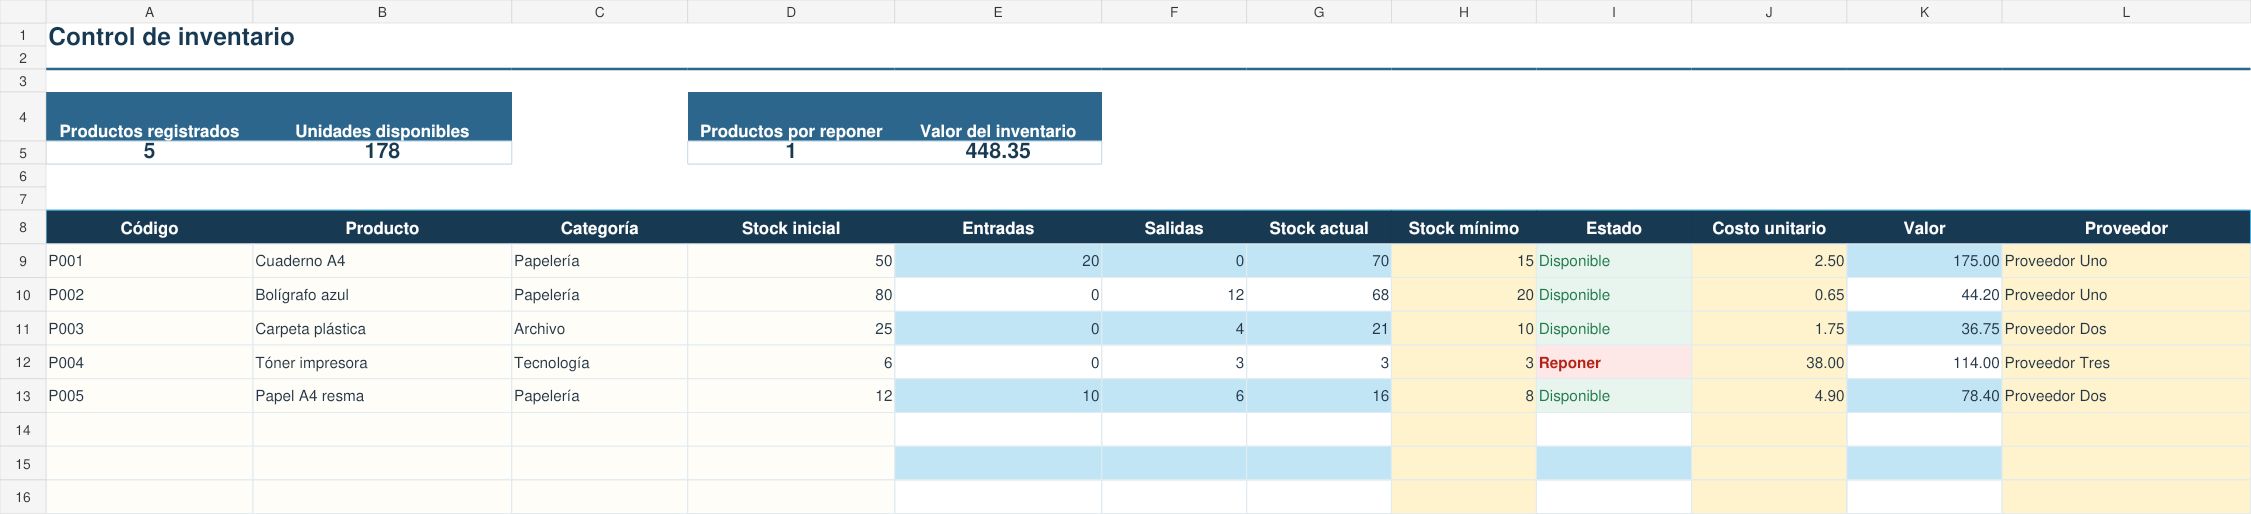Click the 'Stock inicial' table header
2251x514 pixels.
point(791,228)
